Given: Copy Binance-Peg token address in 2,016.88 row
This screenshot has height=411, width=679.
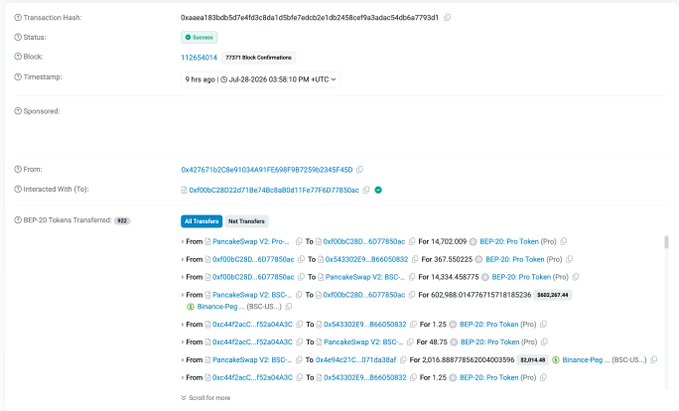Looking at the screenshot, I should tap(654, 360).
